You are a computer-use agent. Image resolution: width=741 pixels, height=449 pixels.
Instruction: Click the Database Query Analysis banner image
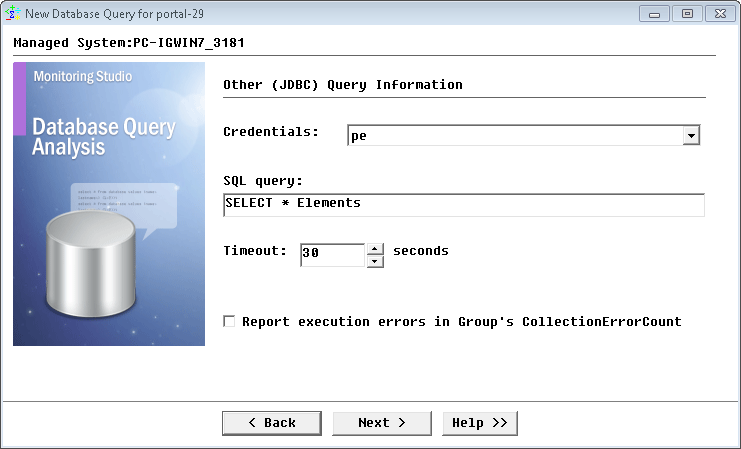click(109, 204)
